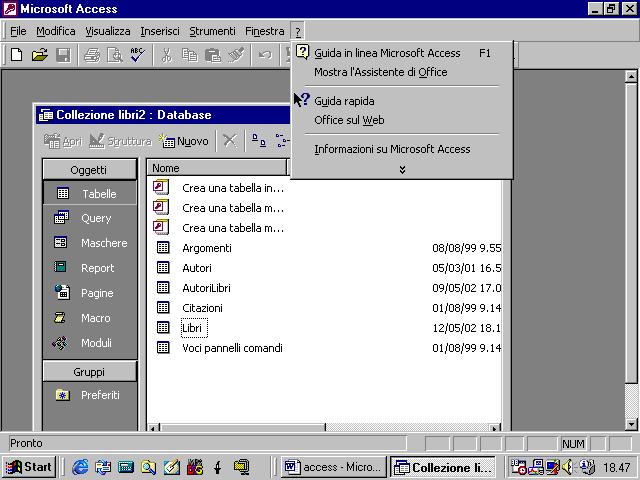Click the volume speaker tray icon
Image resolution: width=640 pixels, height=480 pixels.
pyautogui.click(x=568, y=467)
